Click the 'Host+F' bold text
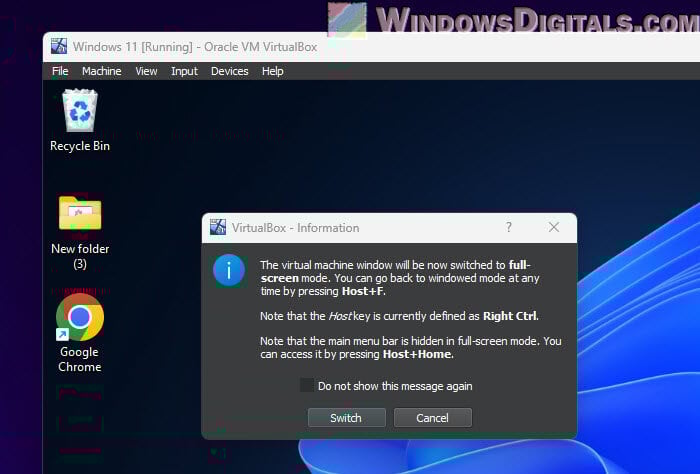700x474 pixels. pyautogui.click(x=362, y=291)
